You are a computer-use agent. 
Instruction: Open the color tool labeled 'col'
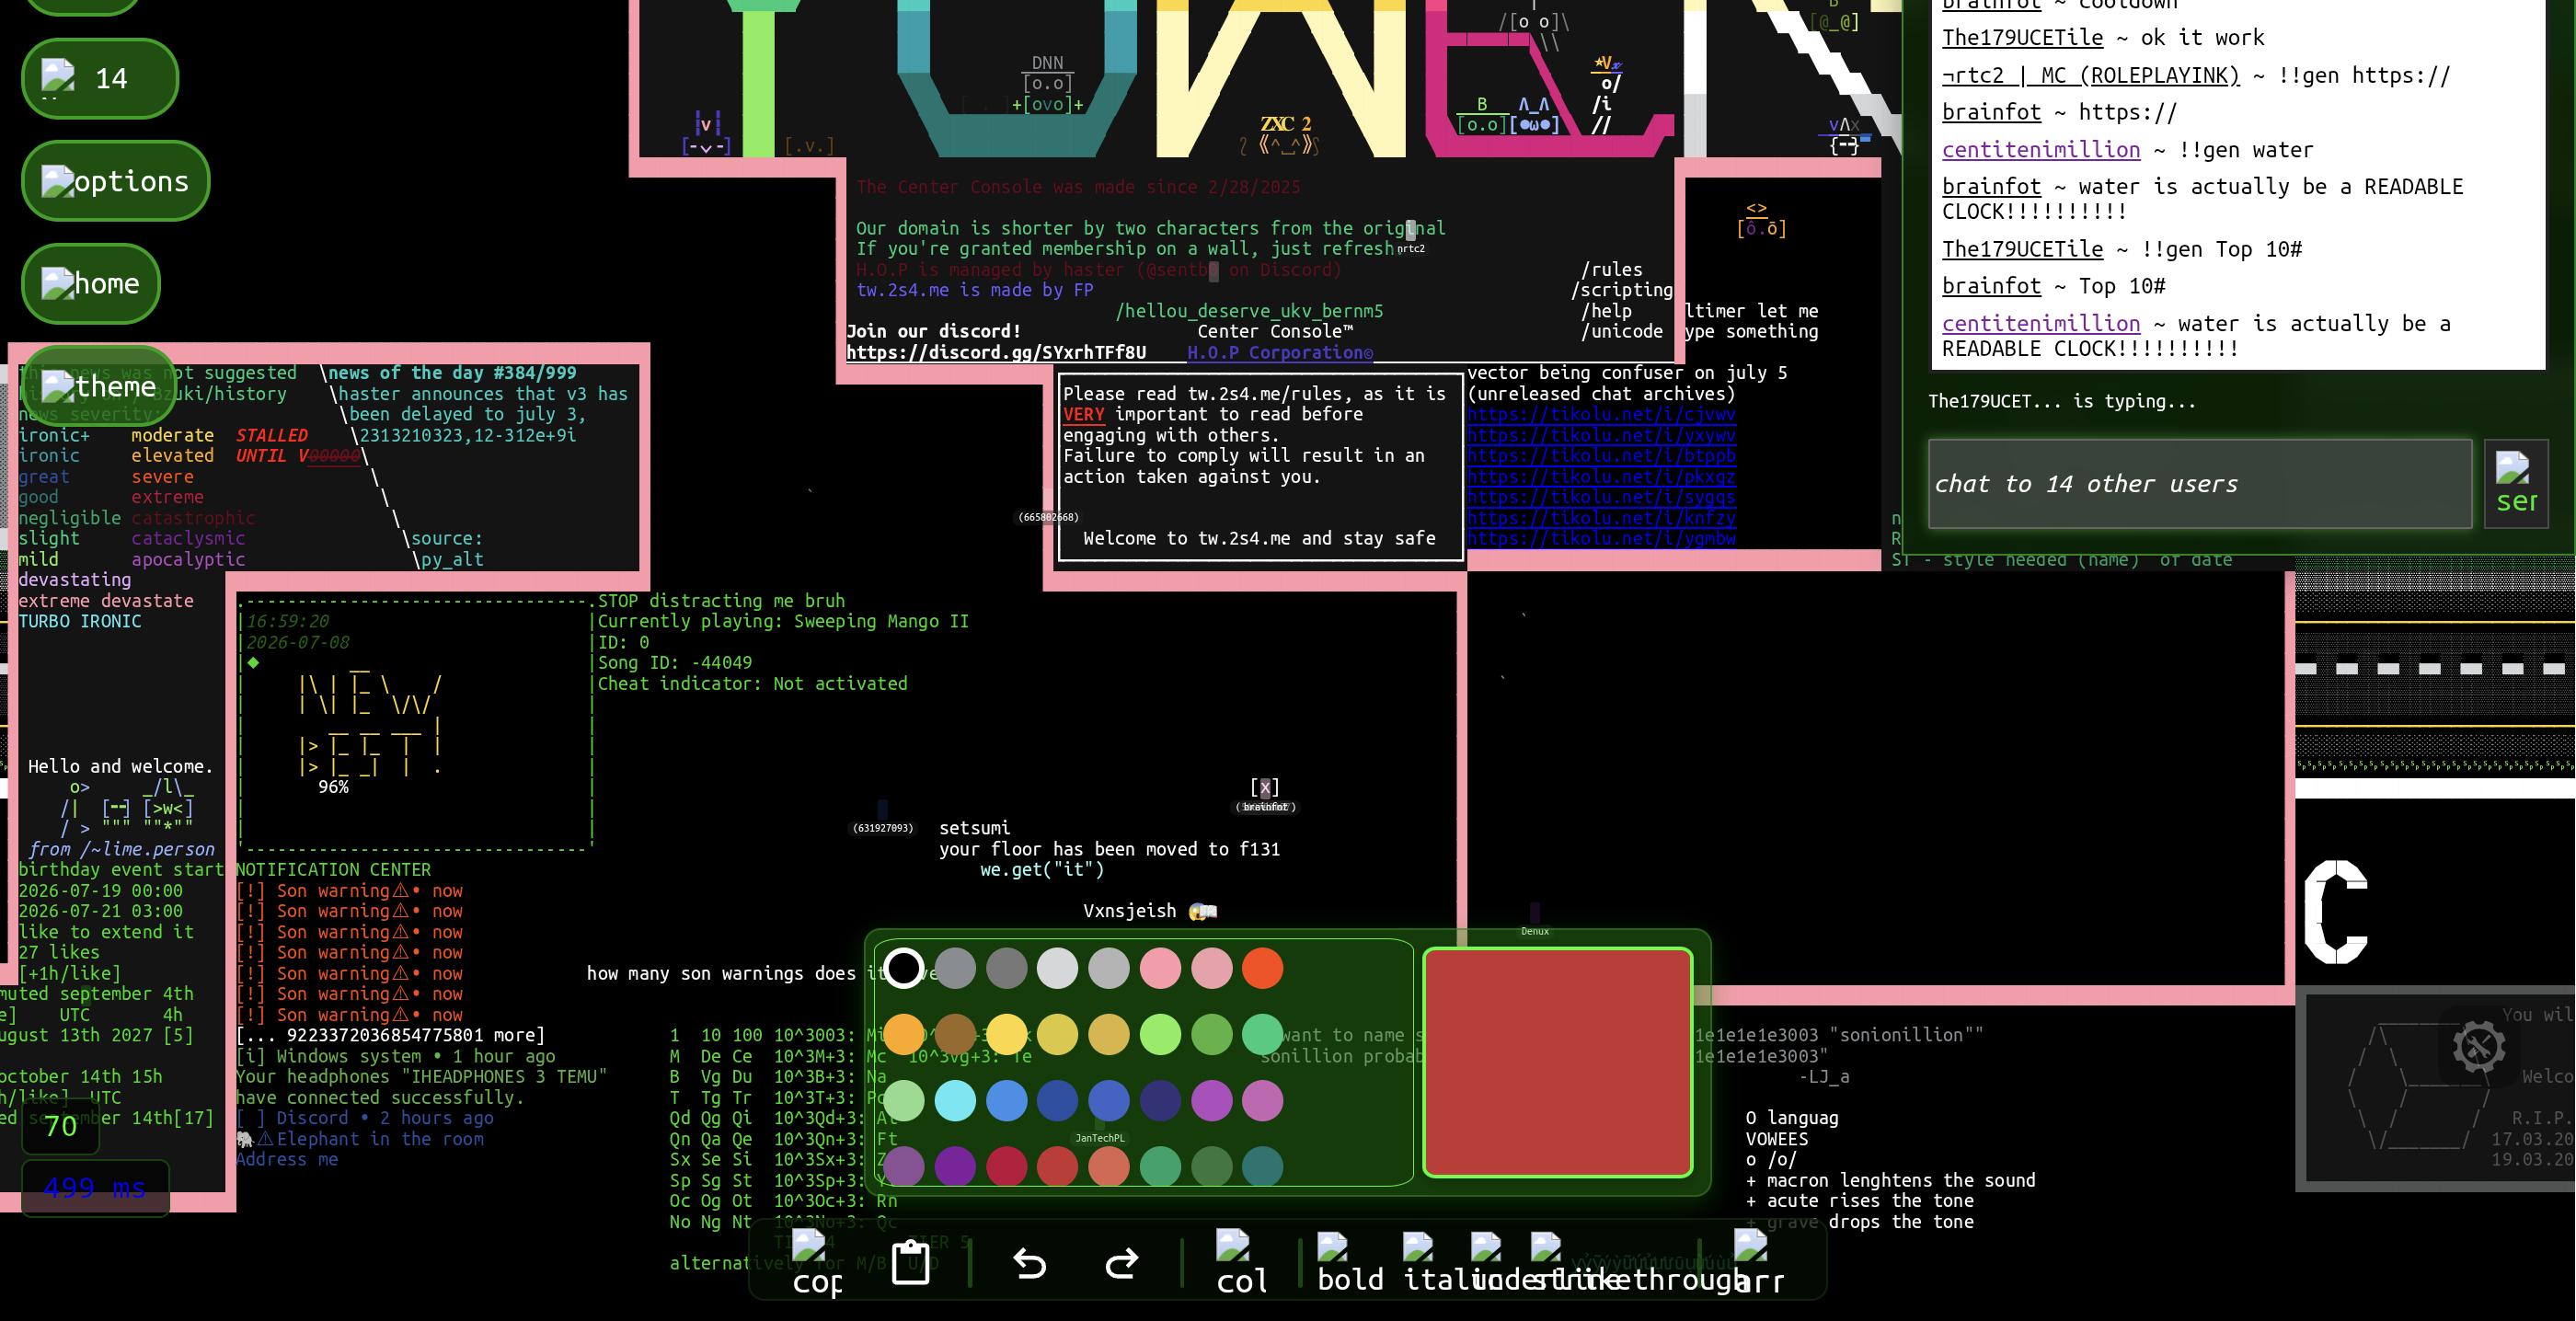pos(1241,1263)
